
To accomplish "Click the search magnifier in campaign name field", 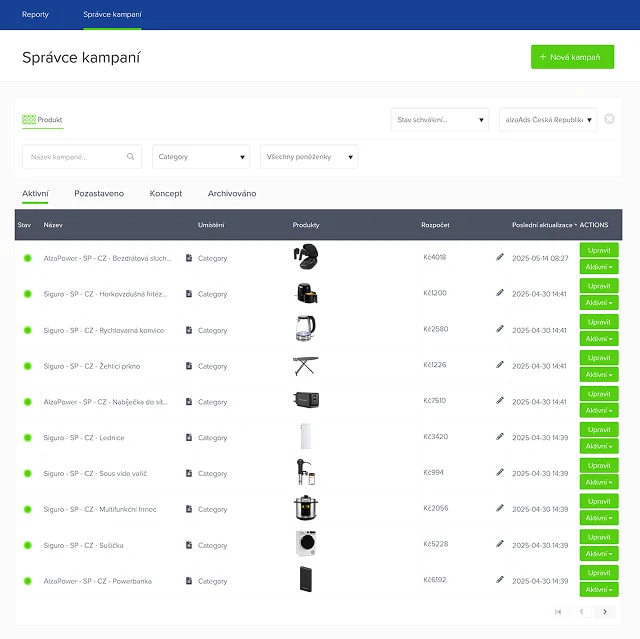I will (131, 157).
